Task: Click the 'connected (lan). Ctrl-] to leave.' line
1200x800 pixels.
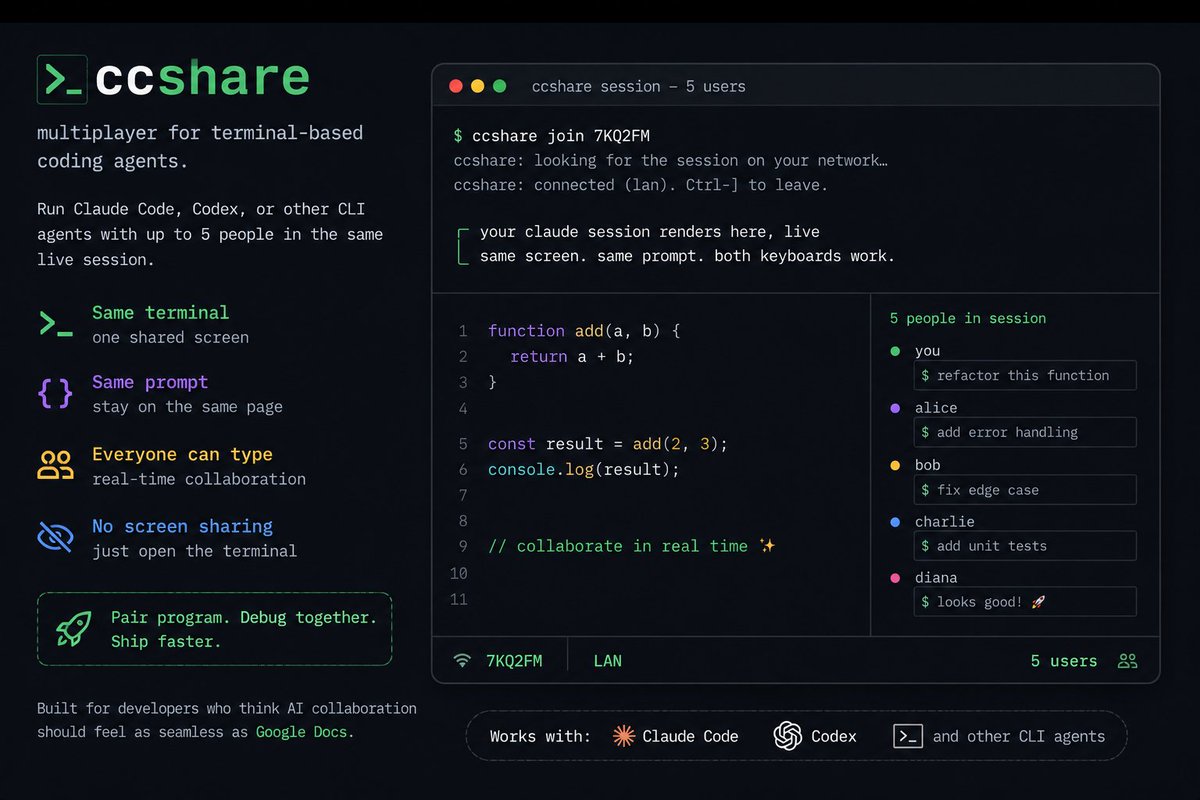Action: point(641,185)
